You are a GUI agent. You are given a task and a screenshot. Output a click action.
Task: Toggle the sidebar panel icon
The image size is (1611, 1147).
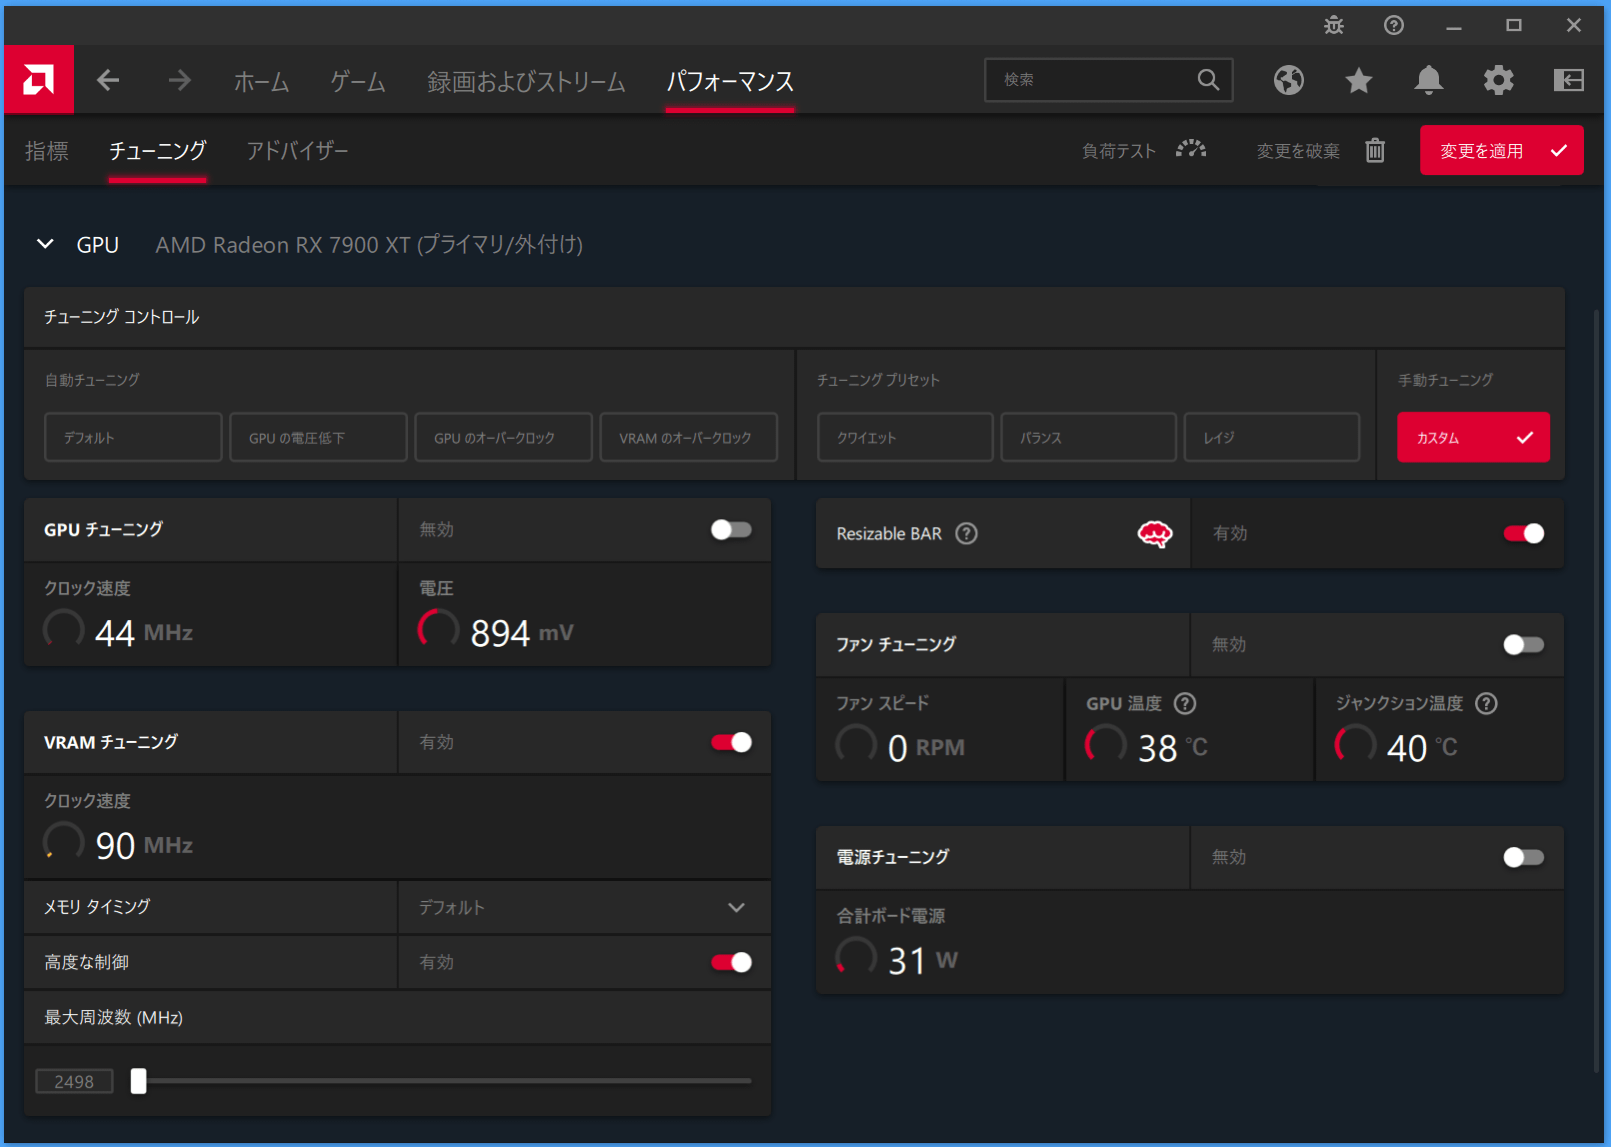[x=1569, y=80]
